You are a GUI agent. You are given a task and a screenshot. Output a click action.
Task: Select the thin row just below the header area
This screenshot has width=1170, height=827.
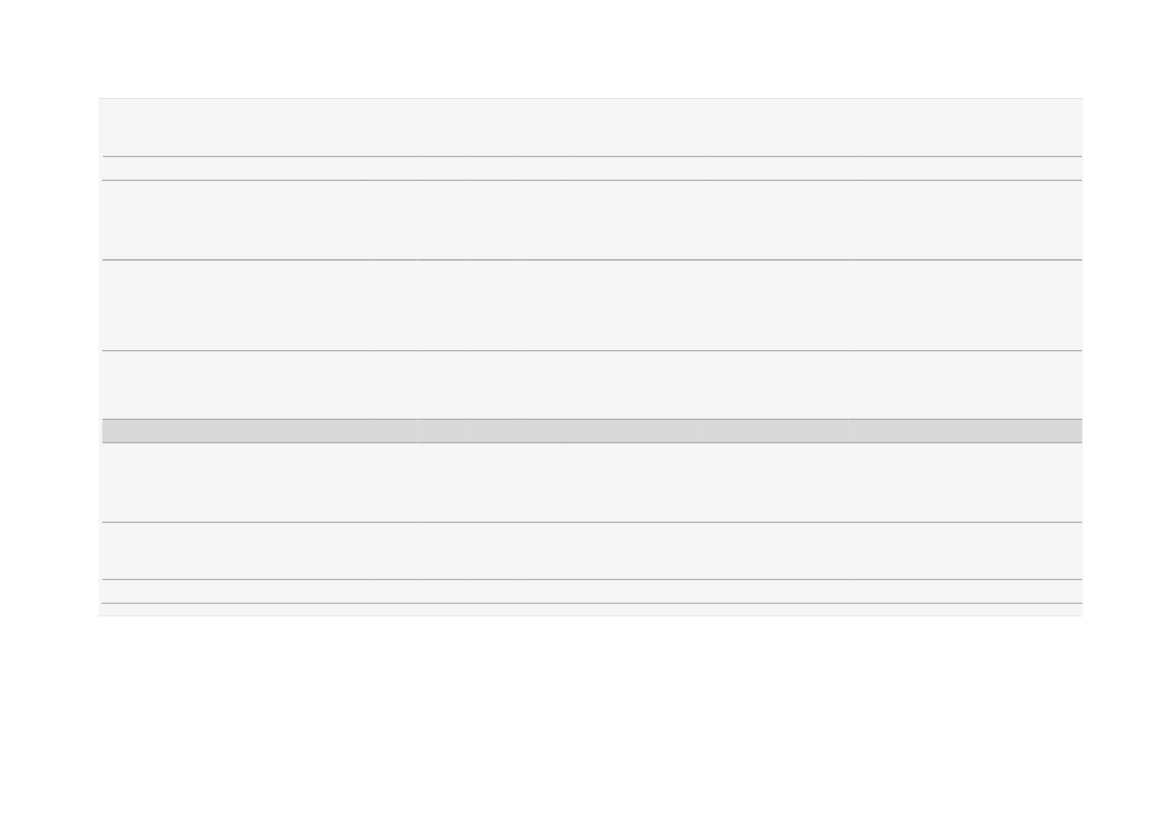click(x=592, y=168)
